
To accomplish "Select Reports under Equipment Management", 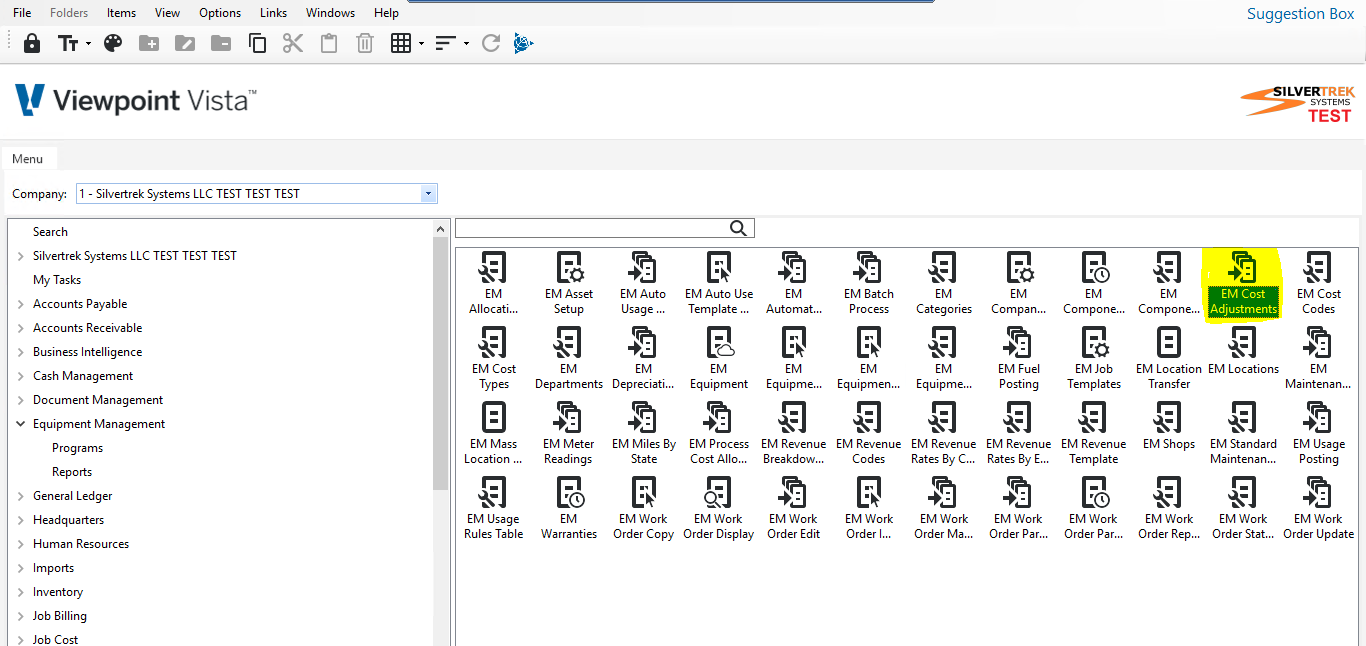I will [72, 472].
